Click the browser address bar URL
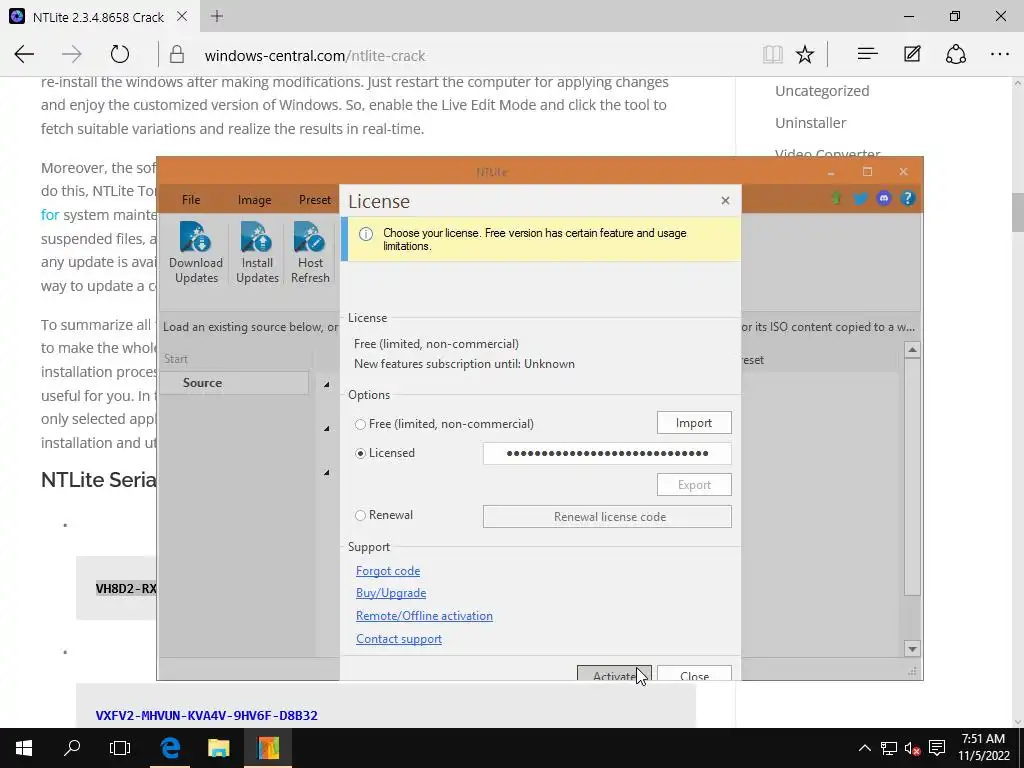The width and height of the screenshot is (1024, 768). click(315, 56)
